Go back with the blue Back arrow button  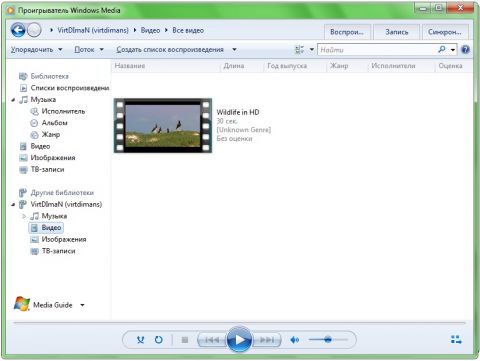point(18,30)
